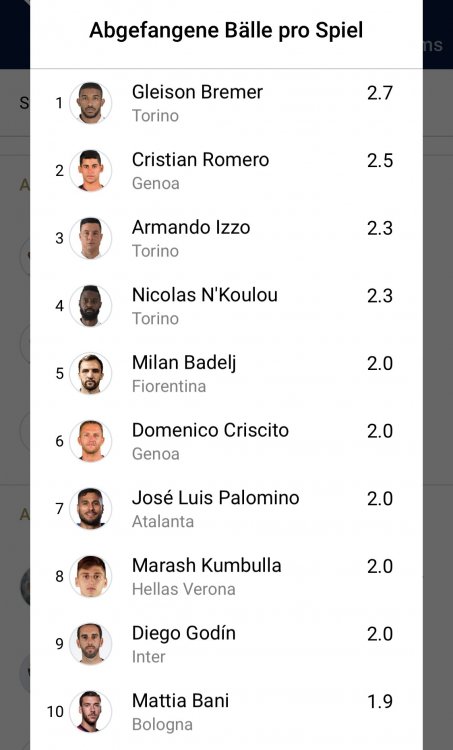Screen dimensions: 453x750
Task: Open Marash Kumbulla's Hellas Verona team label
Action: [x=184, y=589]
